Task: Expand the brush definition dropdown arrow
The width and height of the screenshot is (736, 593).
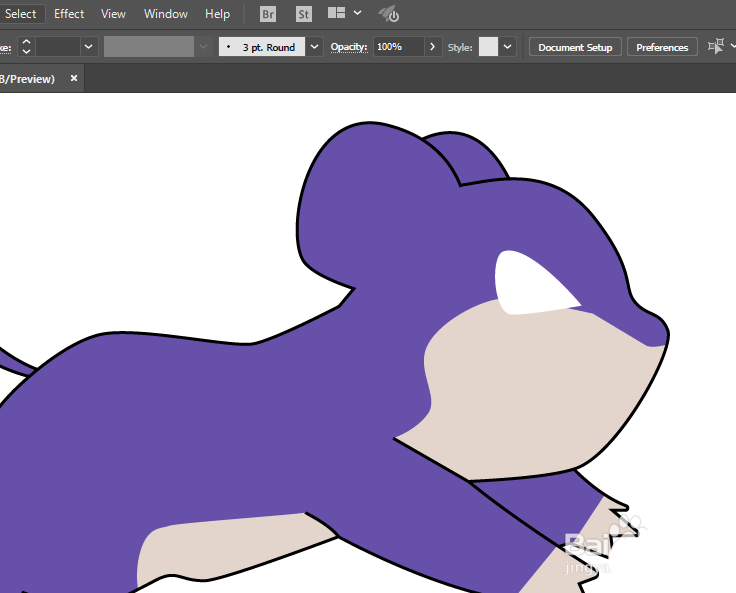Action: pos(314,47)
